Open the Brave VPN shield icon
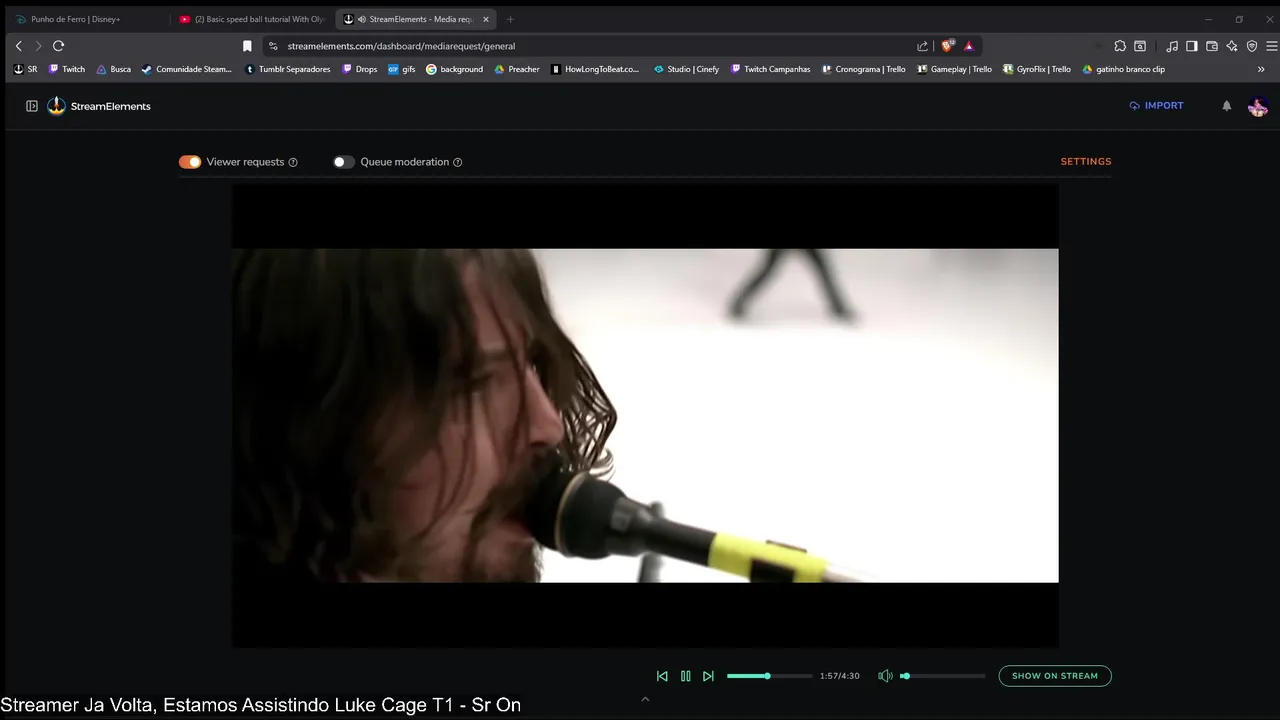This screenshot has width=1280, height=720. [x=1252, y=46]
